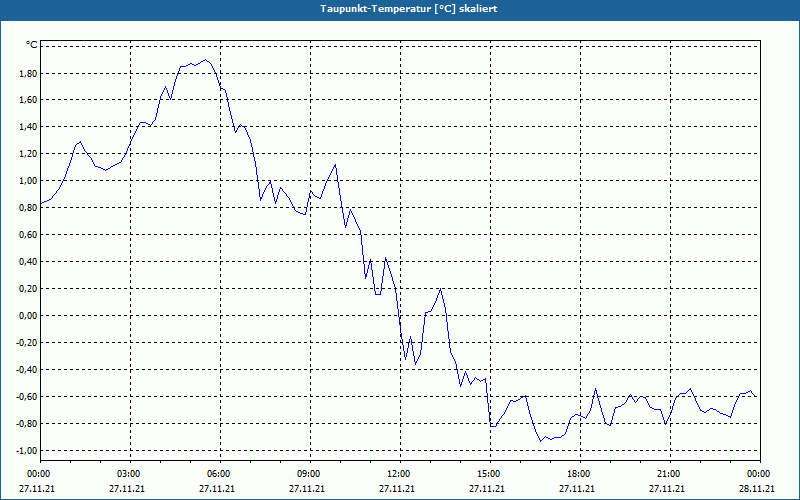Click the -1,00 y-axis value

coord(26,451)
